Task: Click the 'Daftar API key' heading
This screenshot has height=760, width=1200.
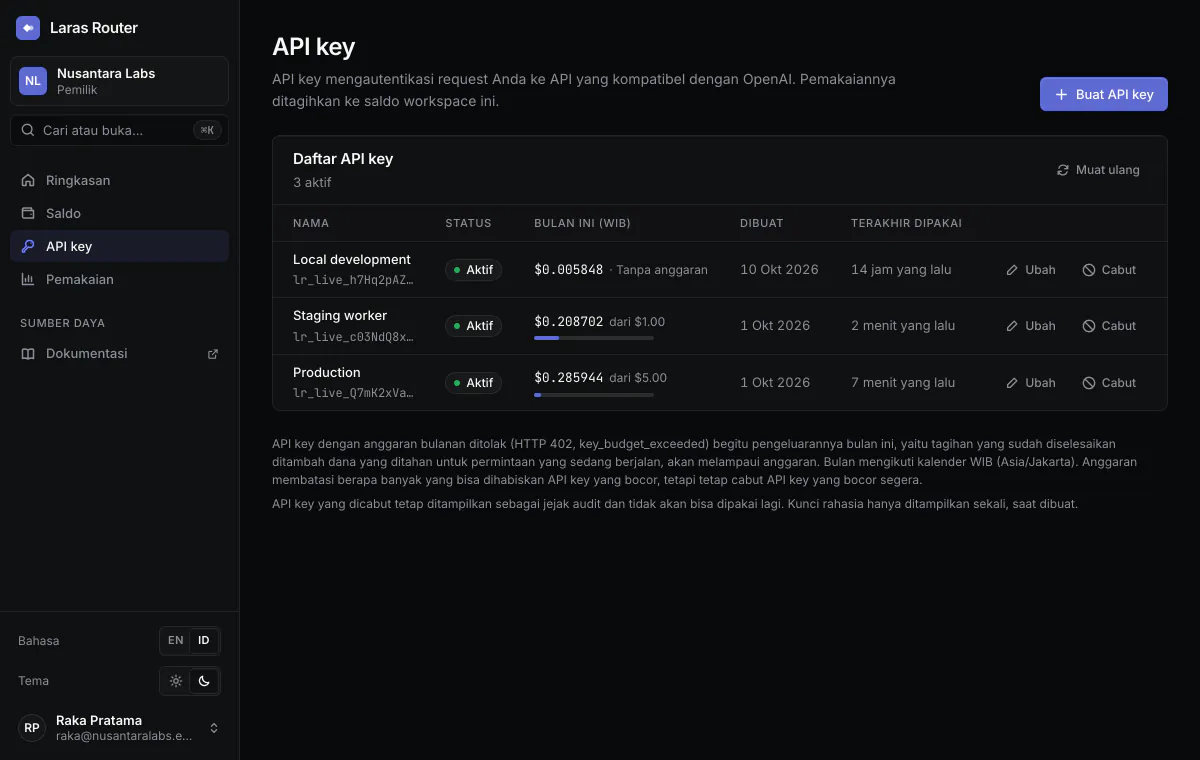Action: click(343, 158)
